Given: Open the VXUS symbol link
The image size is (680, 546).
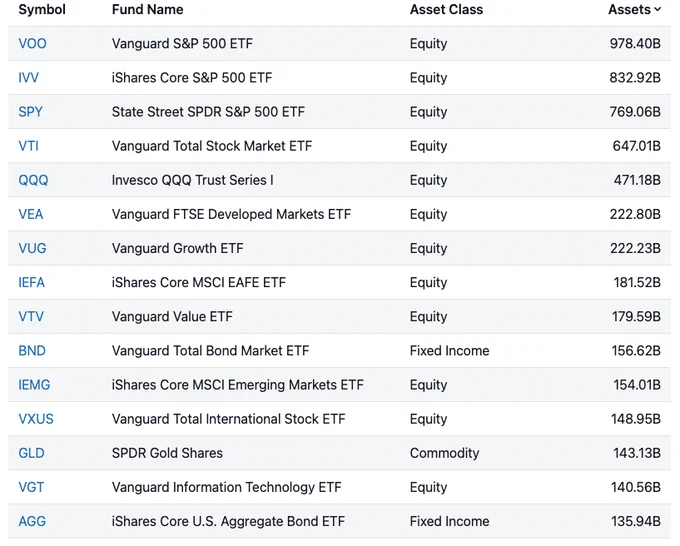Looking at the screenshot, I should [x=36, y=419].
